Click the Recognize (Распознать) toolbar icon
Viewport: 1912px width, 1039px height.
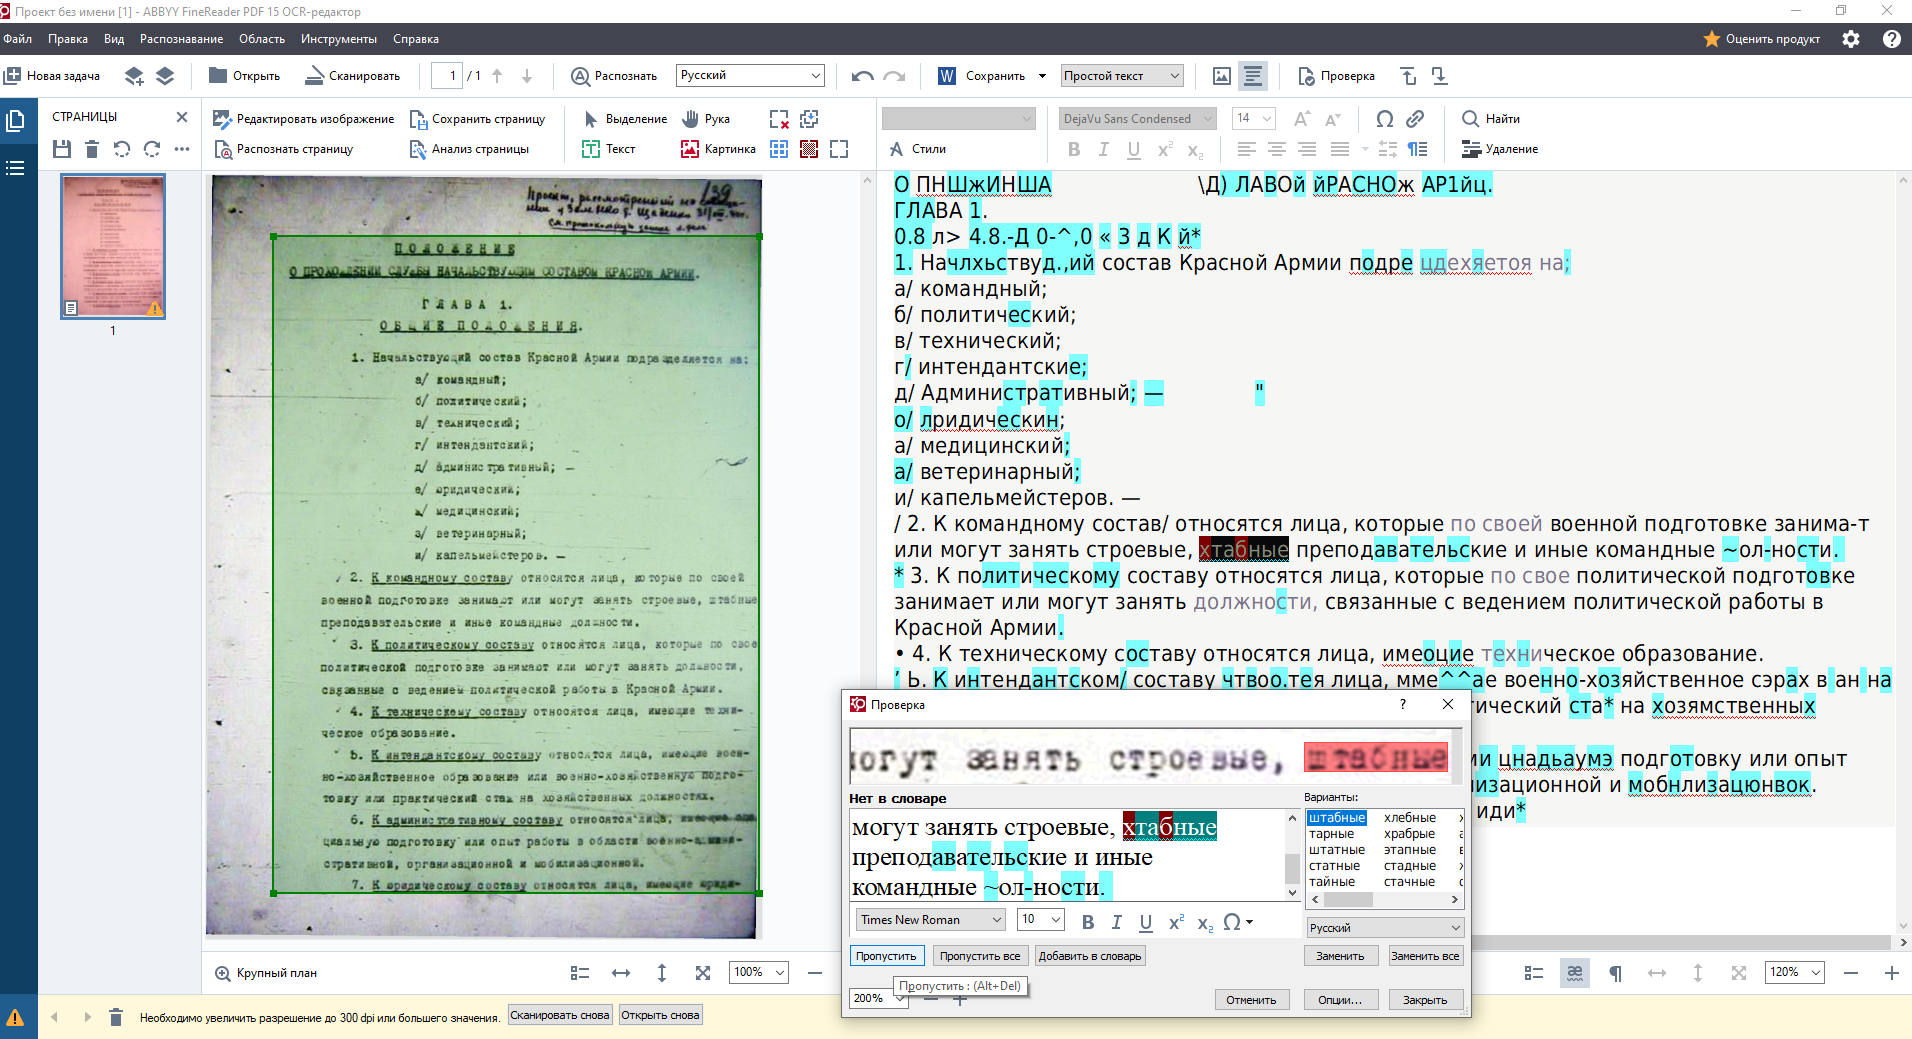click(x=580, y=76)
